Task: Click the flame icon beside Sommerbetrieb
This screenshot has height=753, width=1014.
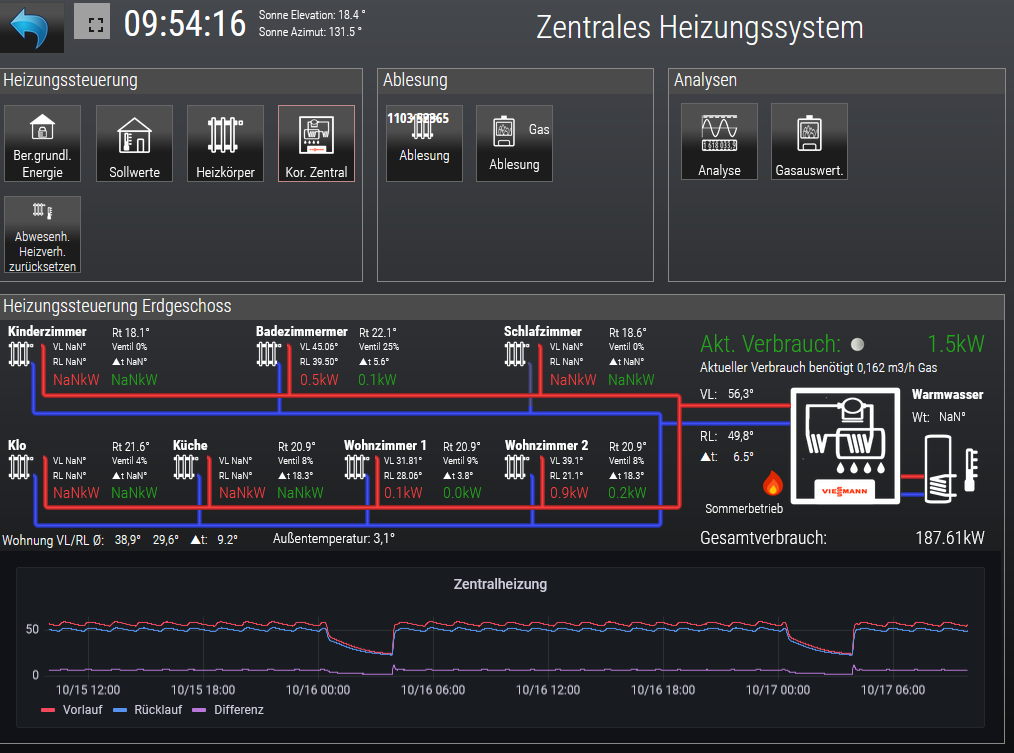Action: pyautogui.click(x=773, y=483)
